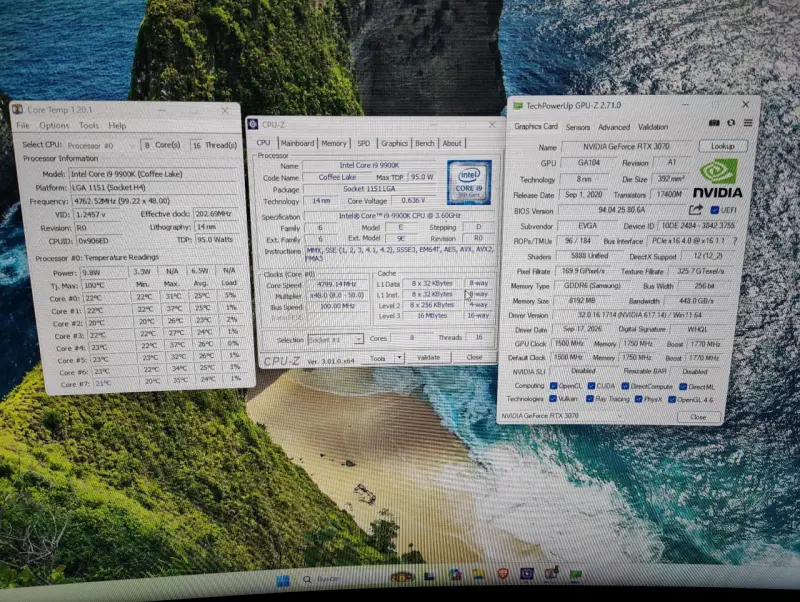Click the Bus Interface question mark
This screenshot has width=800, height=602.
(734, 240)
